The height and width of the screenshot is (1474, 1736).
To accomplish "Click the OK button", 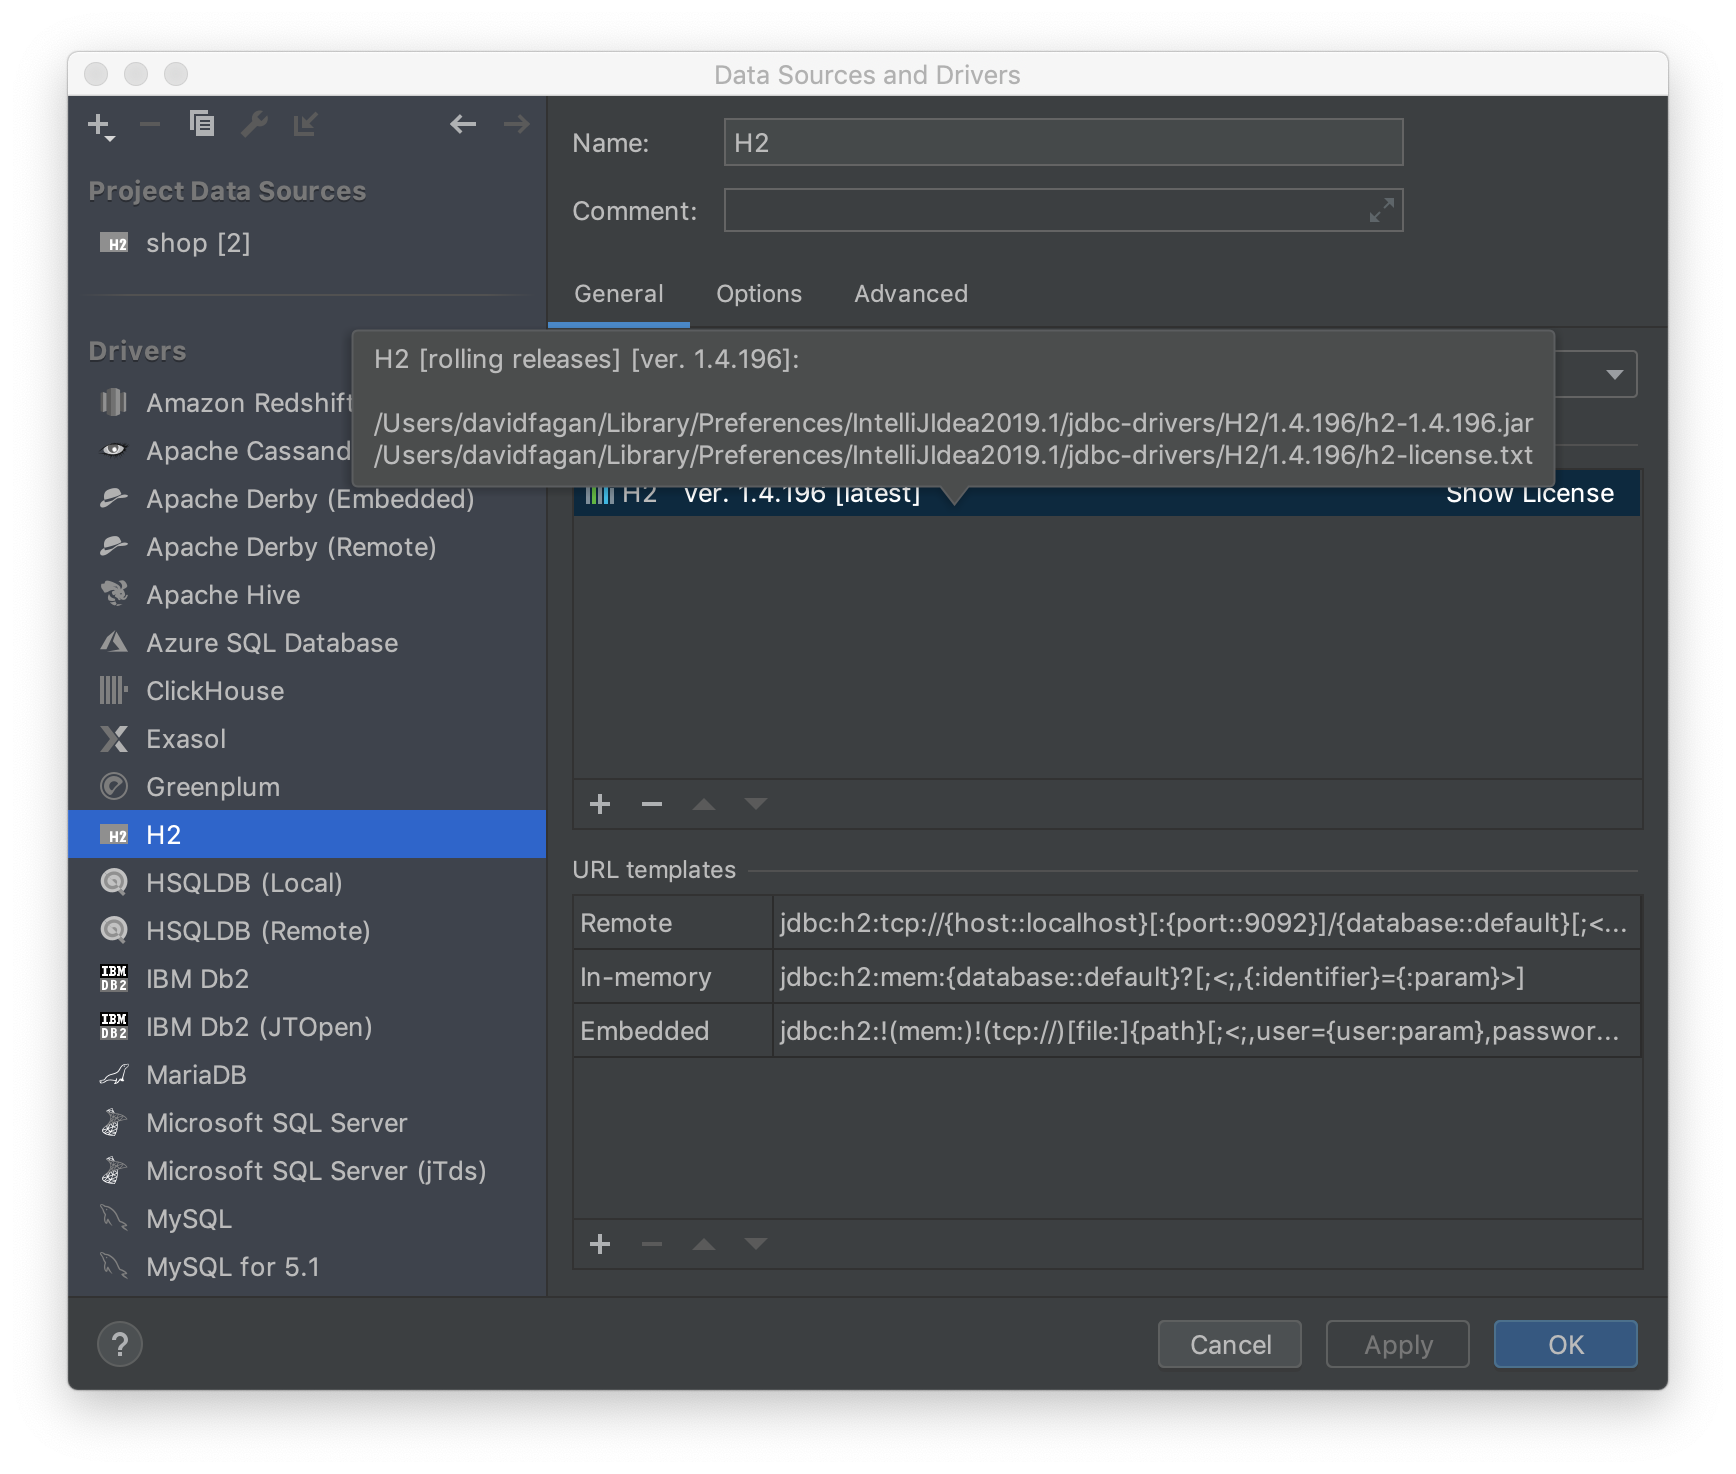I will 1566,1344.
